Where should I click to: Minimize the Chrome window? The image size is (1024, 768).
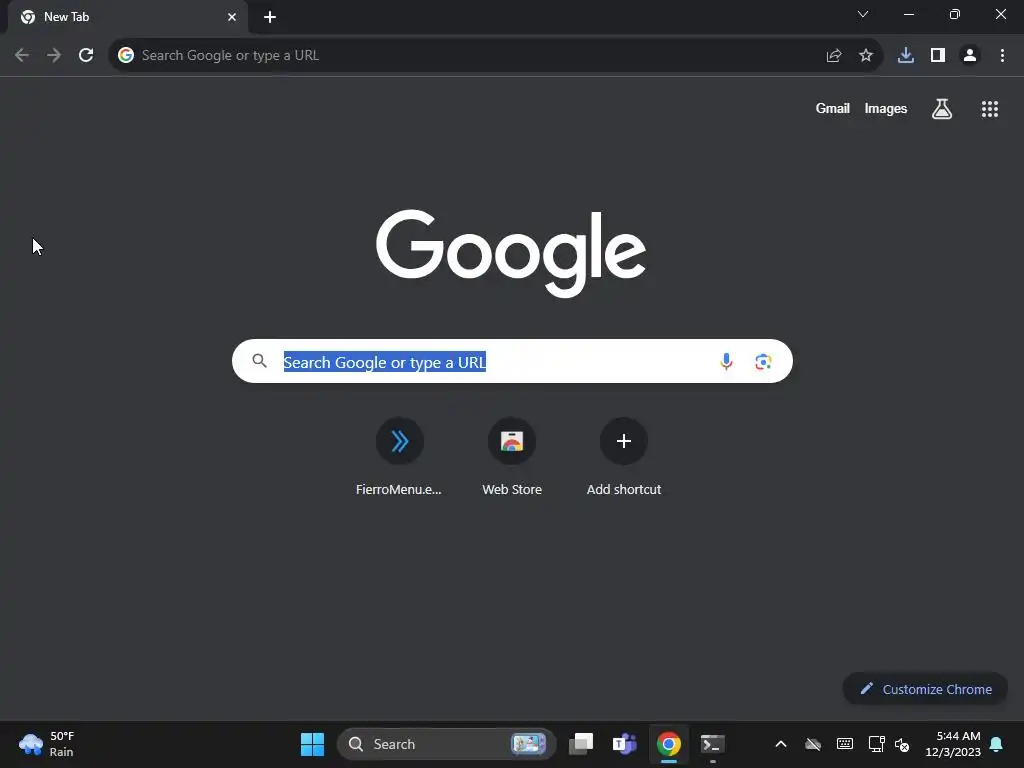(908, 14)
